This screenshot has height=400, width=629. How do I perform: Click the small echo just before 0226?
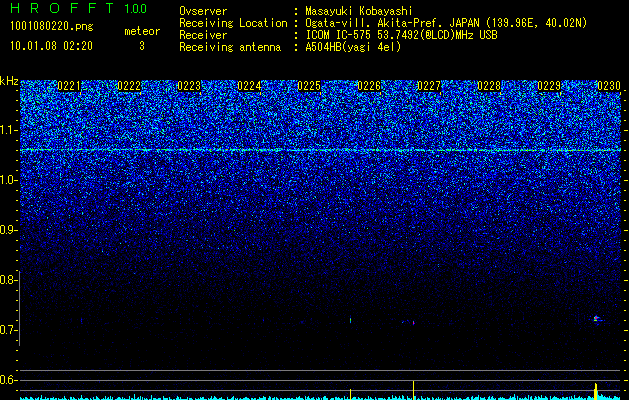tap(351, 320)
